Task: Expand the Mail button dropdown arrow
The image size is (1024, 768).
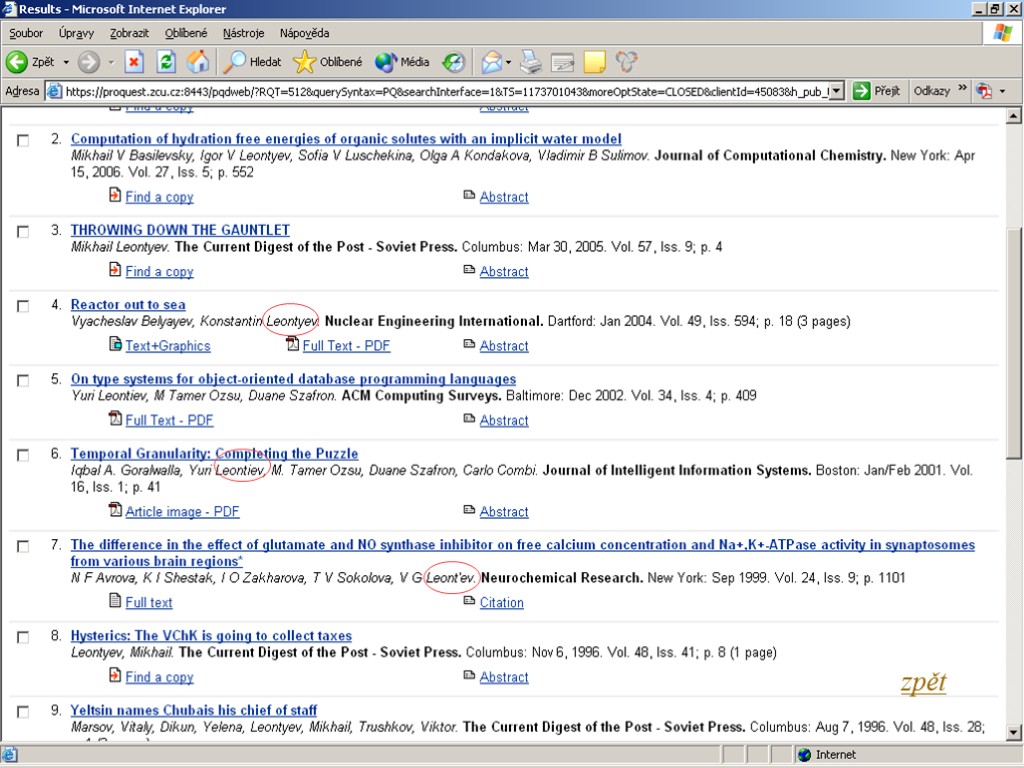Action: click(x=508, y=63)
